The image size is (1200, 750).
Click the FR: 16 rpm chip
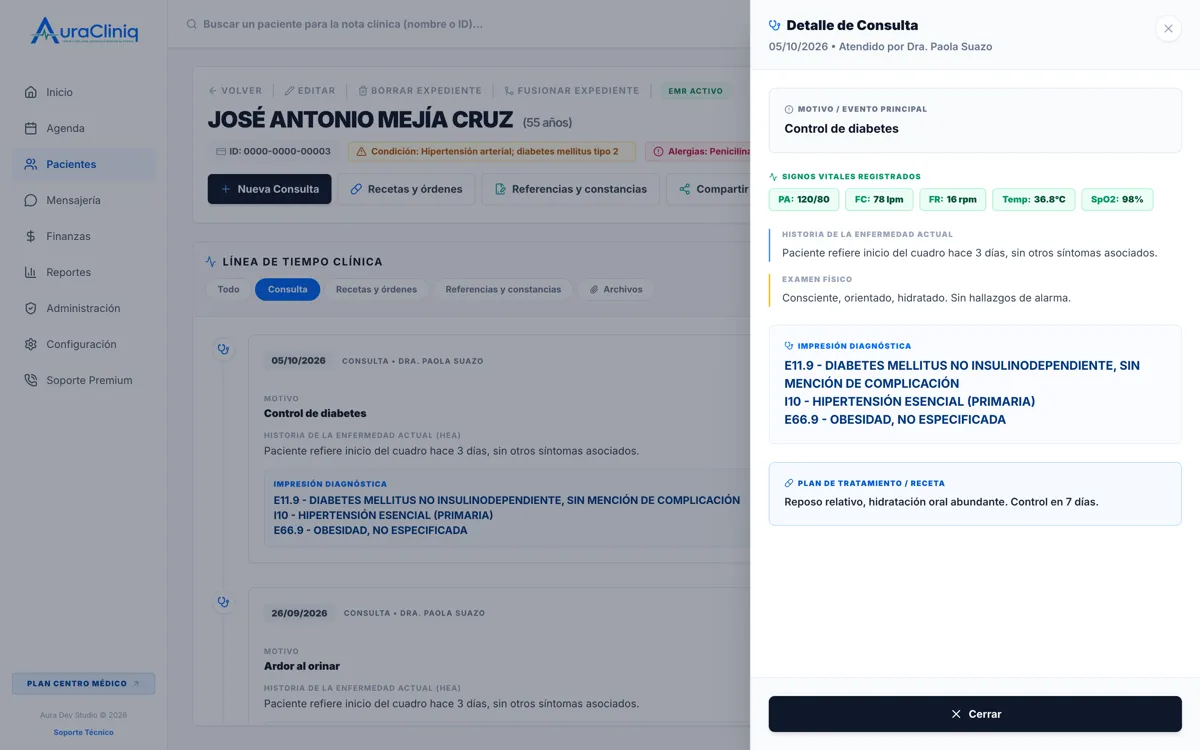953,199
